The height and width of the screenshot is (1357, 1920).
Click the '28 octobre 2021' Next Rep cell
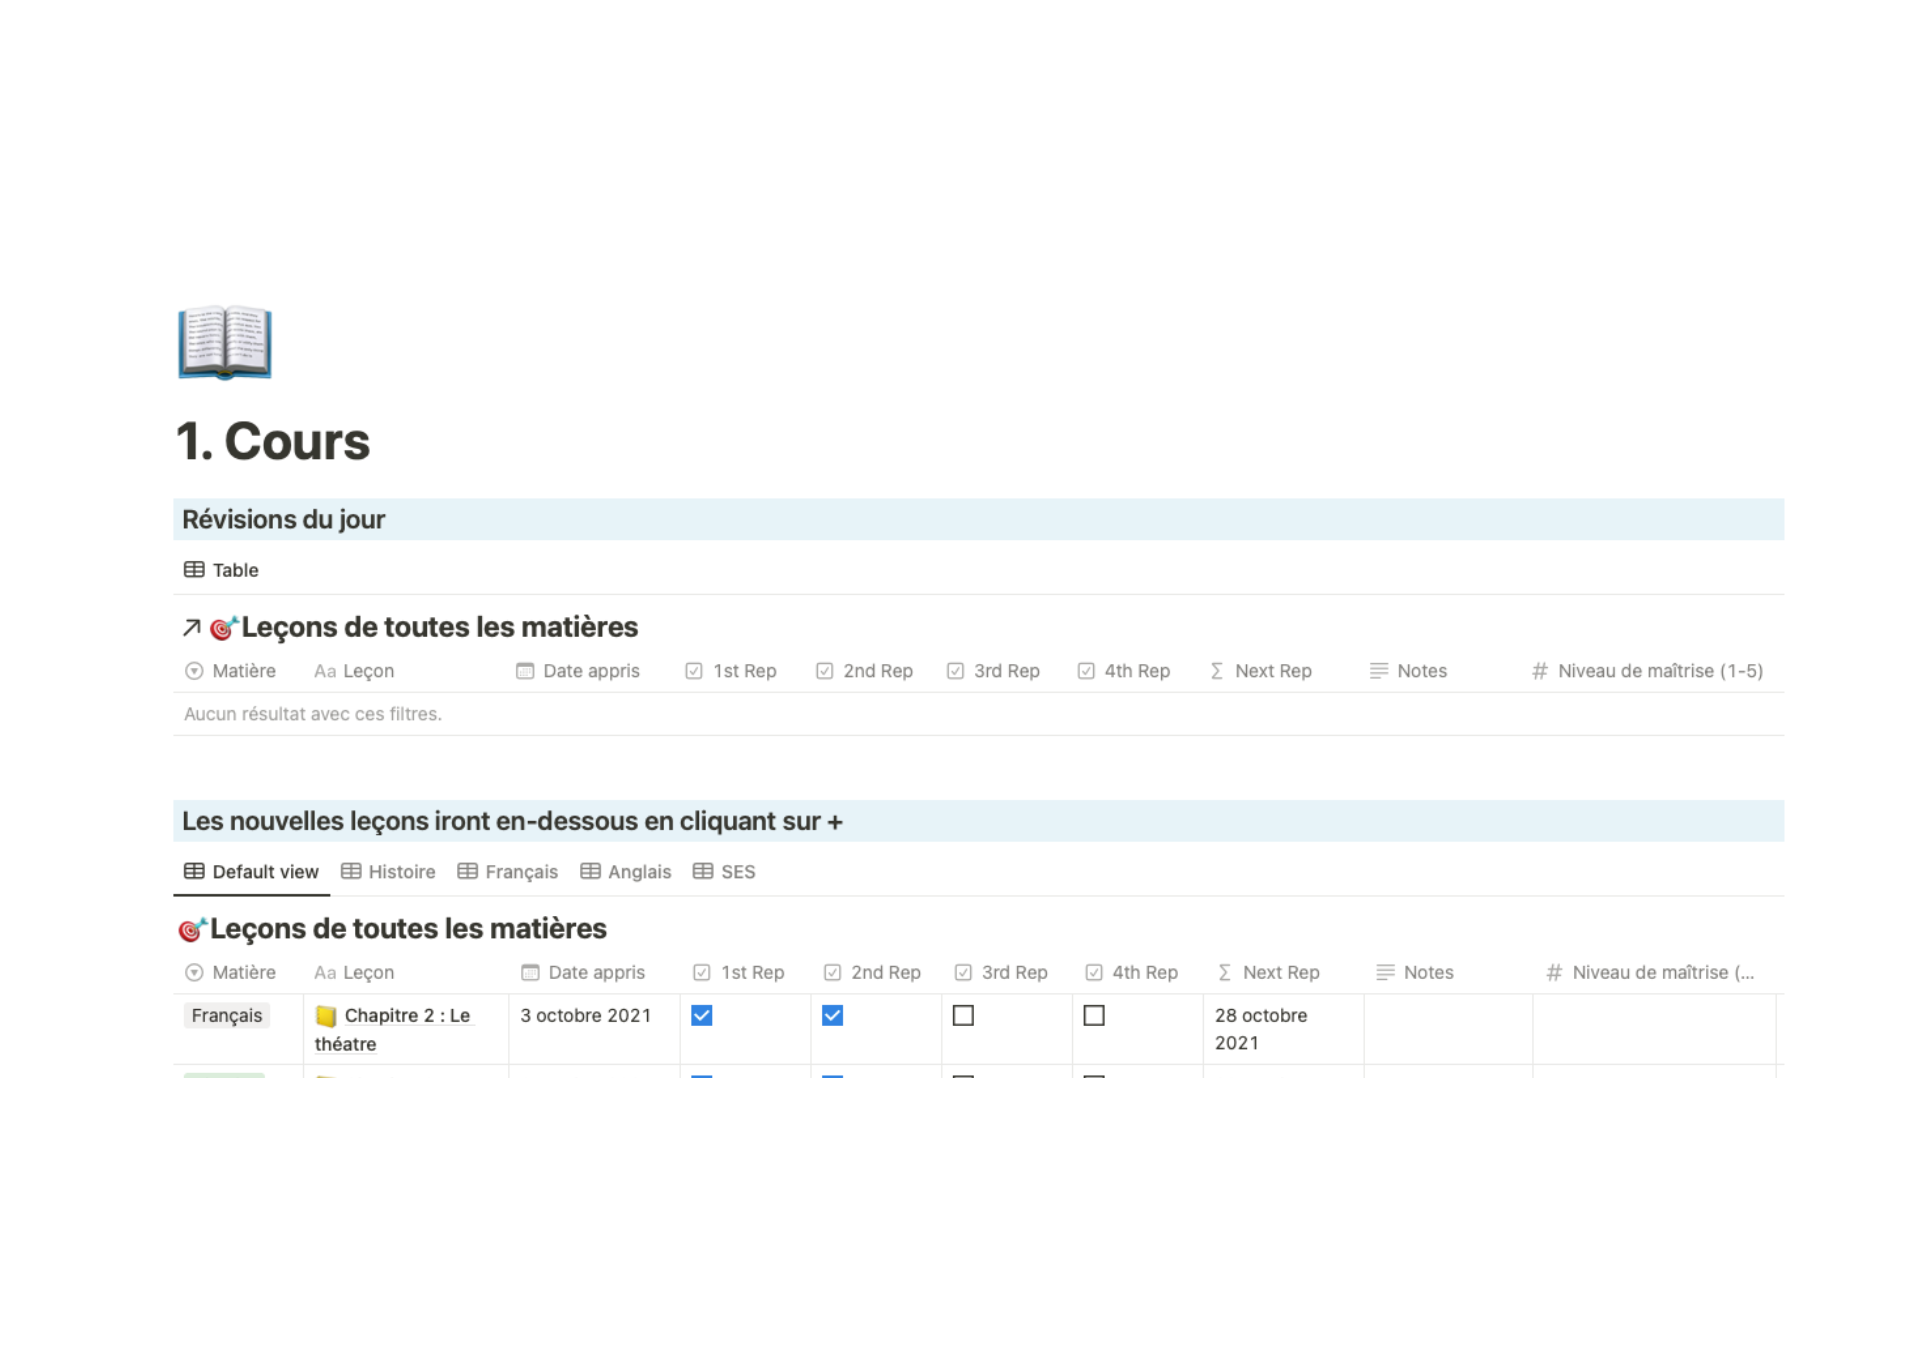(x=1283, y=1029)
